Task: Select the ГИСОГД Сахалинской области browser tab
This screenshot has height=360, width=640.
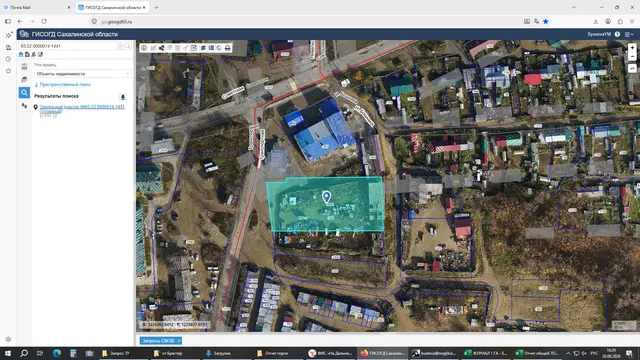Action: click(112, 7)
